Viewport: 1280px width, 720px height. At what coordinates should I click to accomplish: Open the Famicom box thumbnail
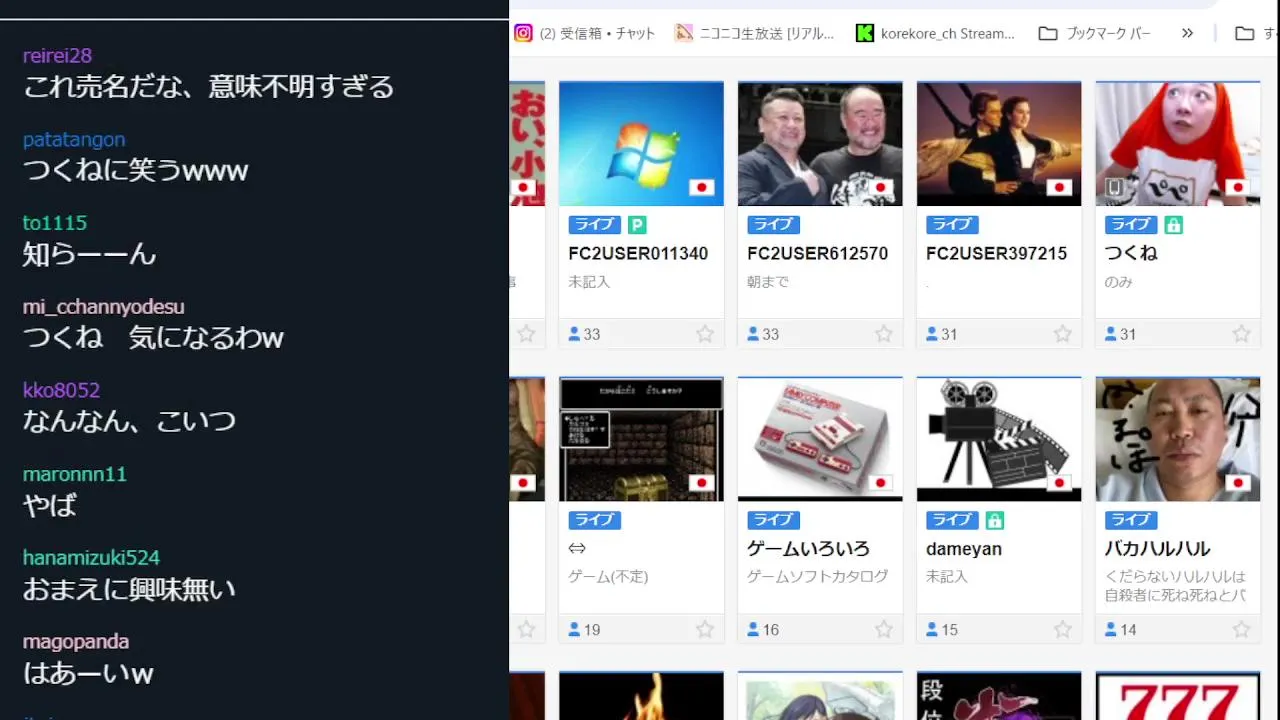pyautogui.click(x=820, y=439)
